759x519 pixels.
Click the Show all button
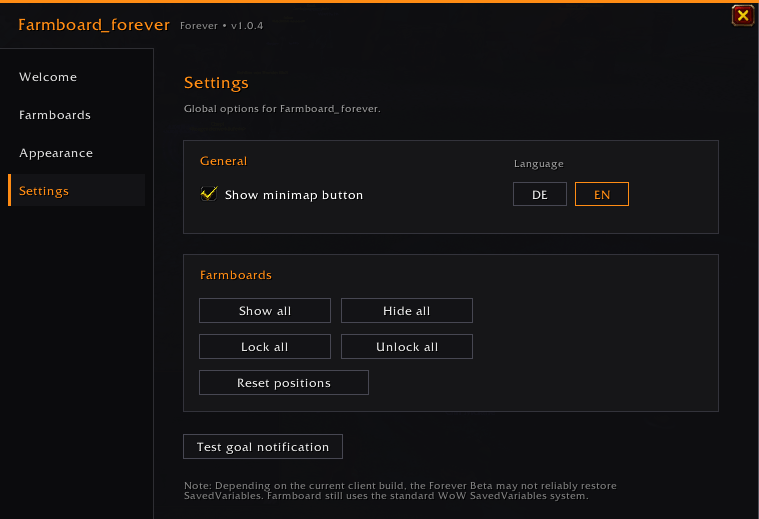click(x=265, y=310)
